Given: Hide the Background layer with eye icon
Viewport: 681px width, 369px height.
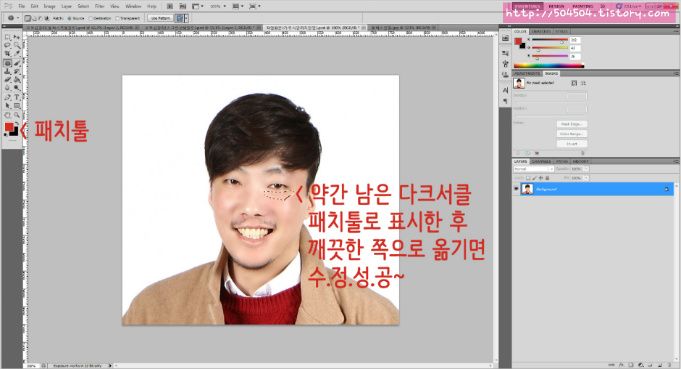Looking at the screenshot, I should (x=516, y=189).
